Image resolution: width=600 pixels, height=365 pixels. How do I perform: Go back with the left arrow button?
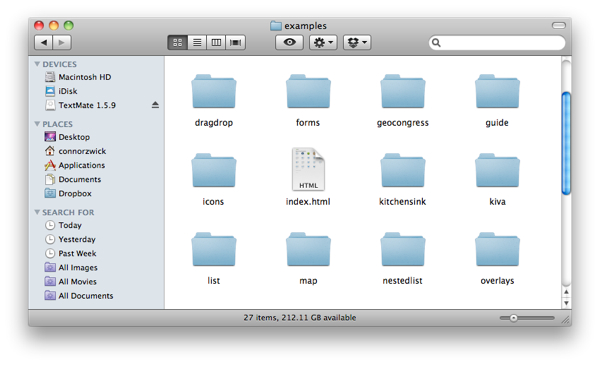pos(44,42)
